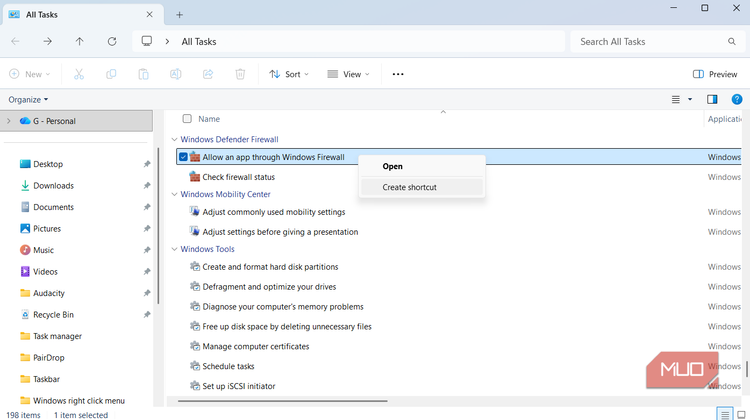
Task: Go forward with the right arrow
Action: (47, 42)
